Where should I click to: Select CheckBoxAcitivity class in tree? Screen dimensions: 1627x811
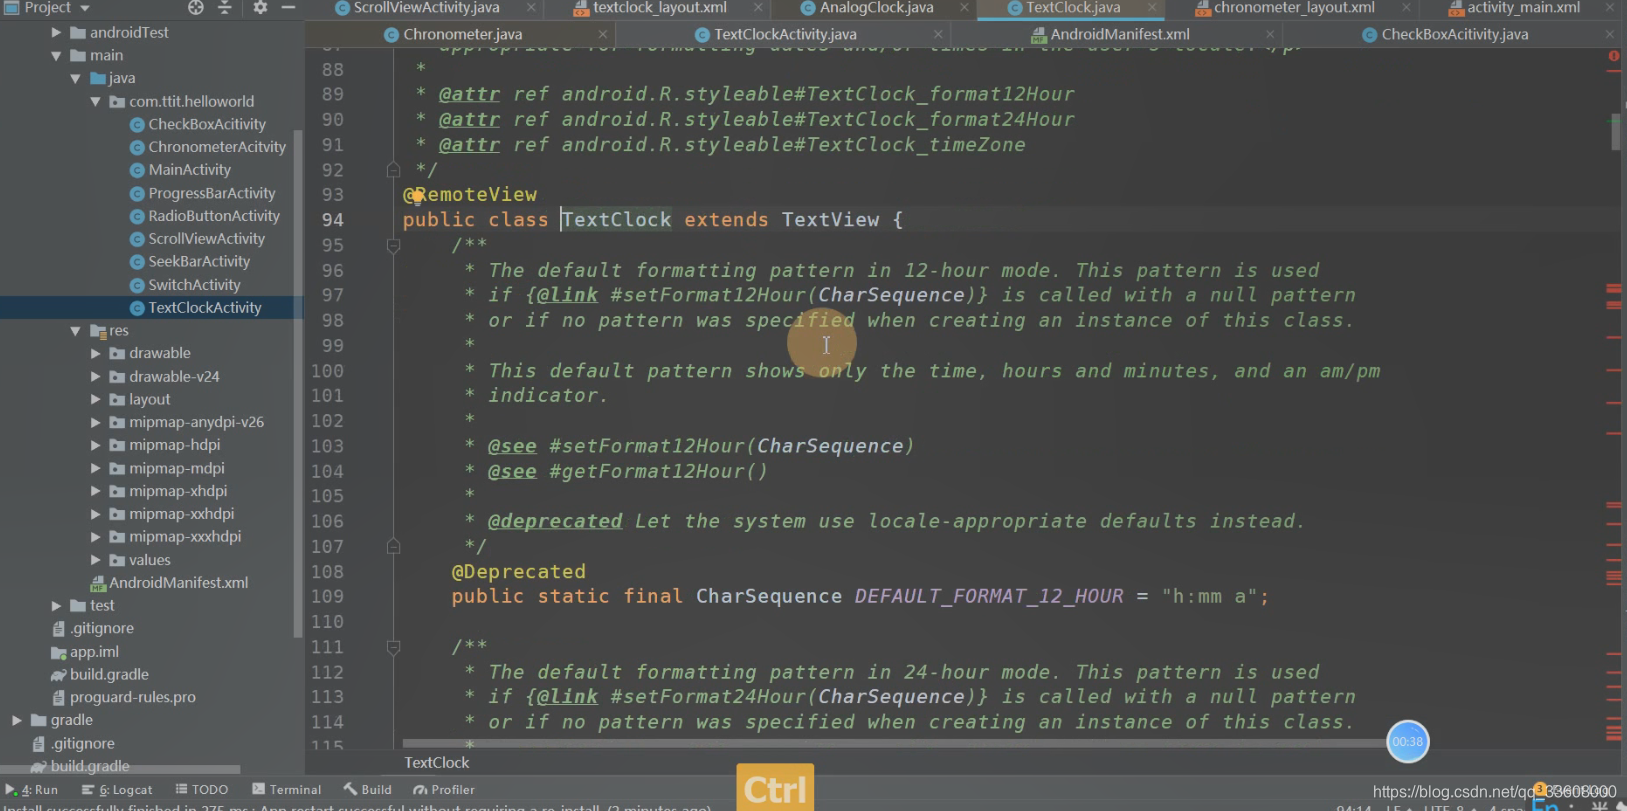pyautogui.click(x=207, y=124)
